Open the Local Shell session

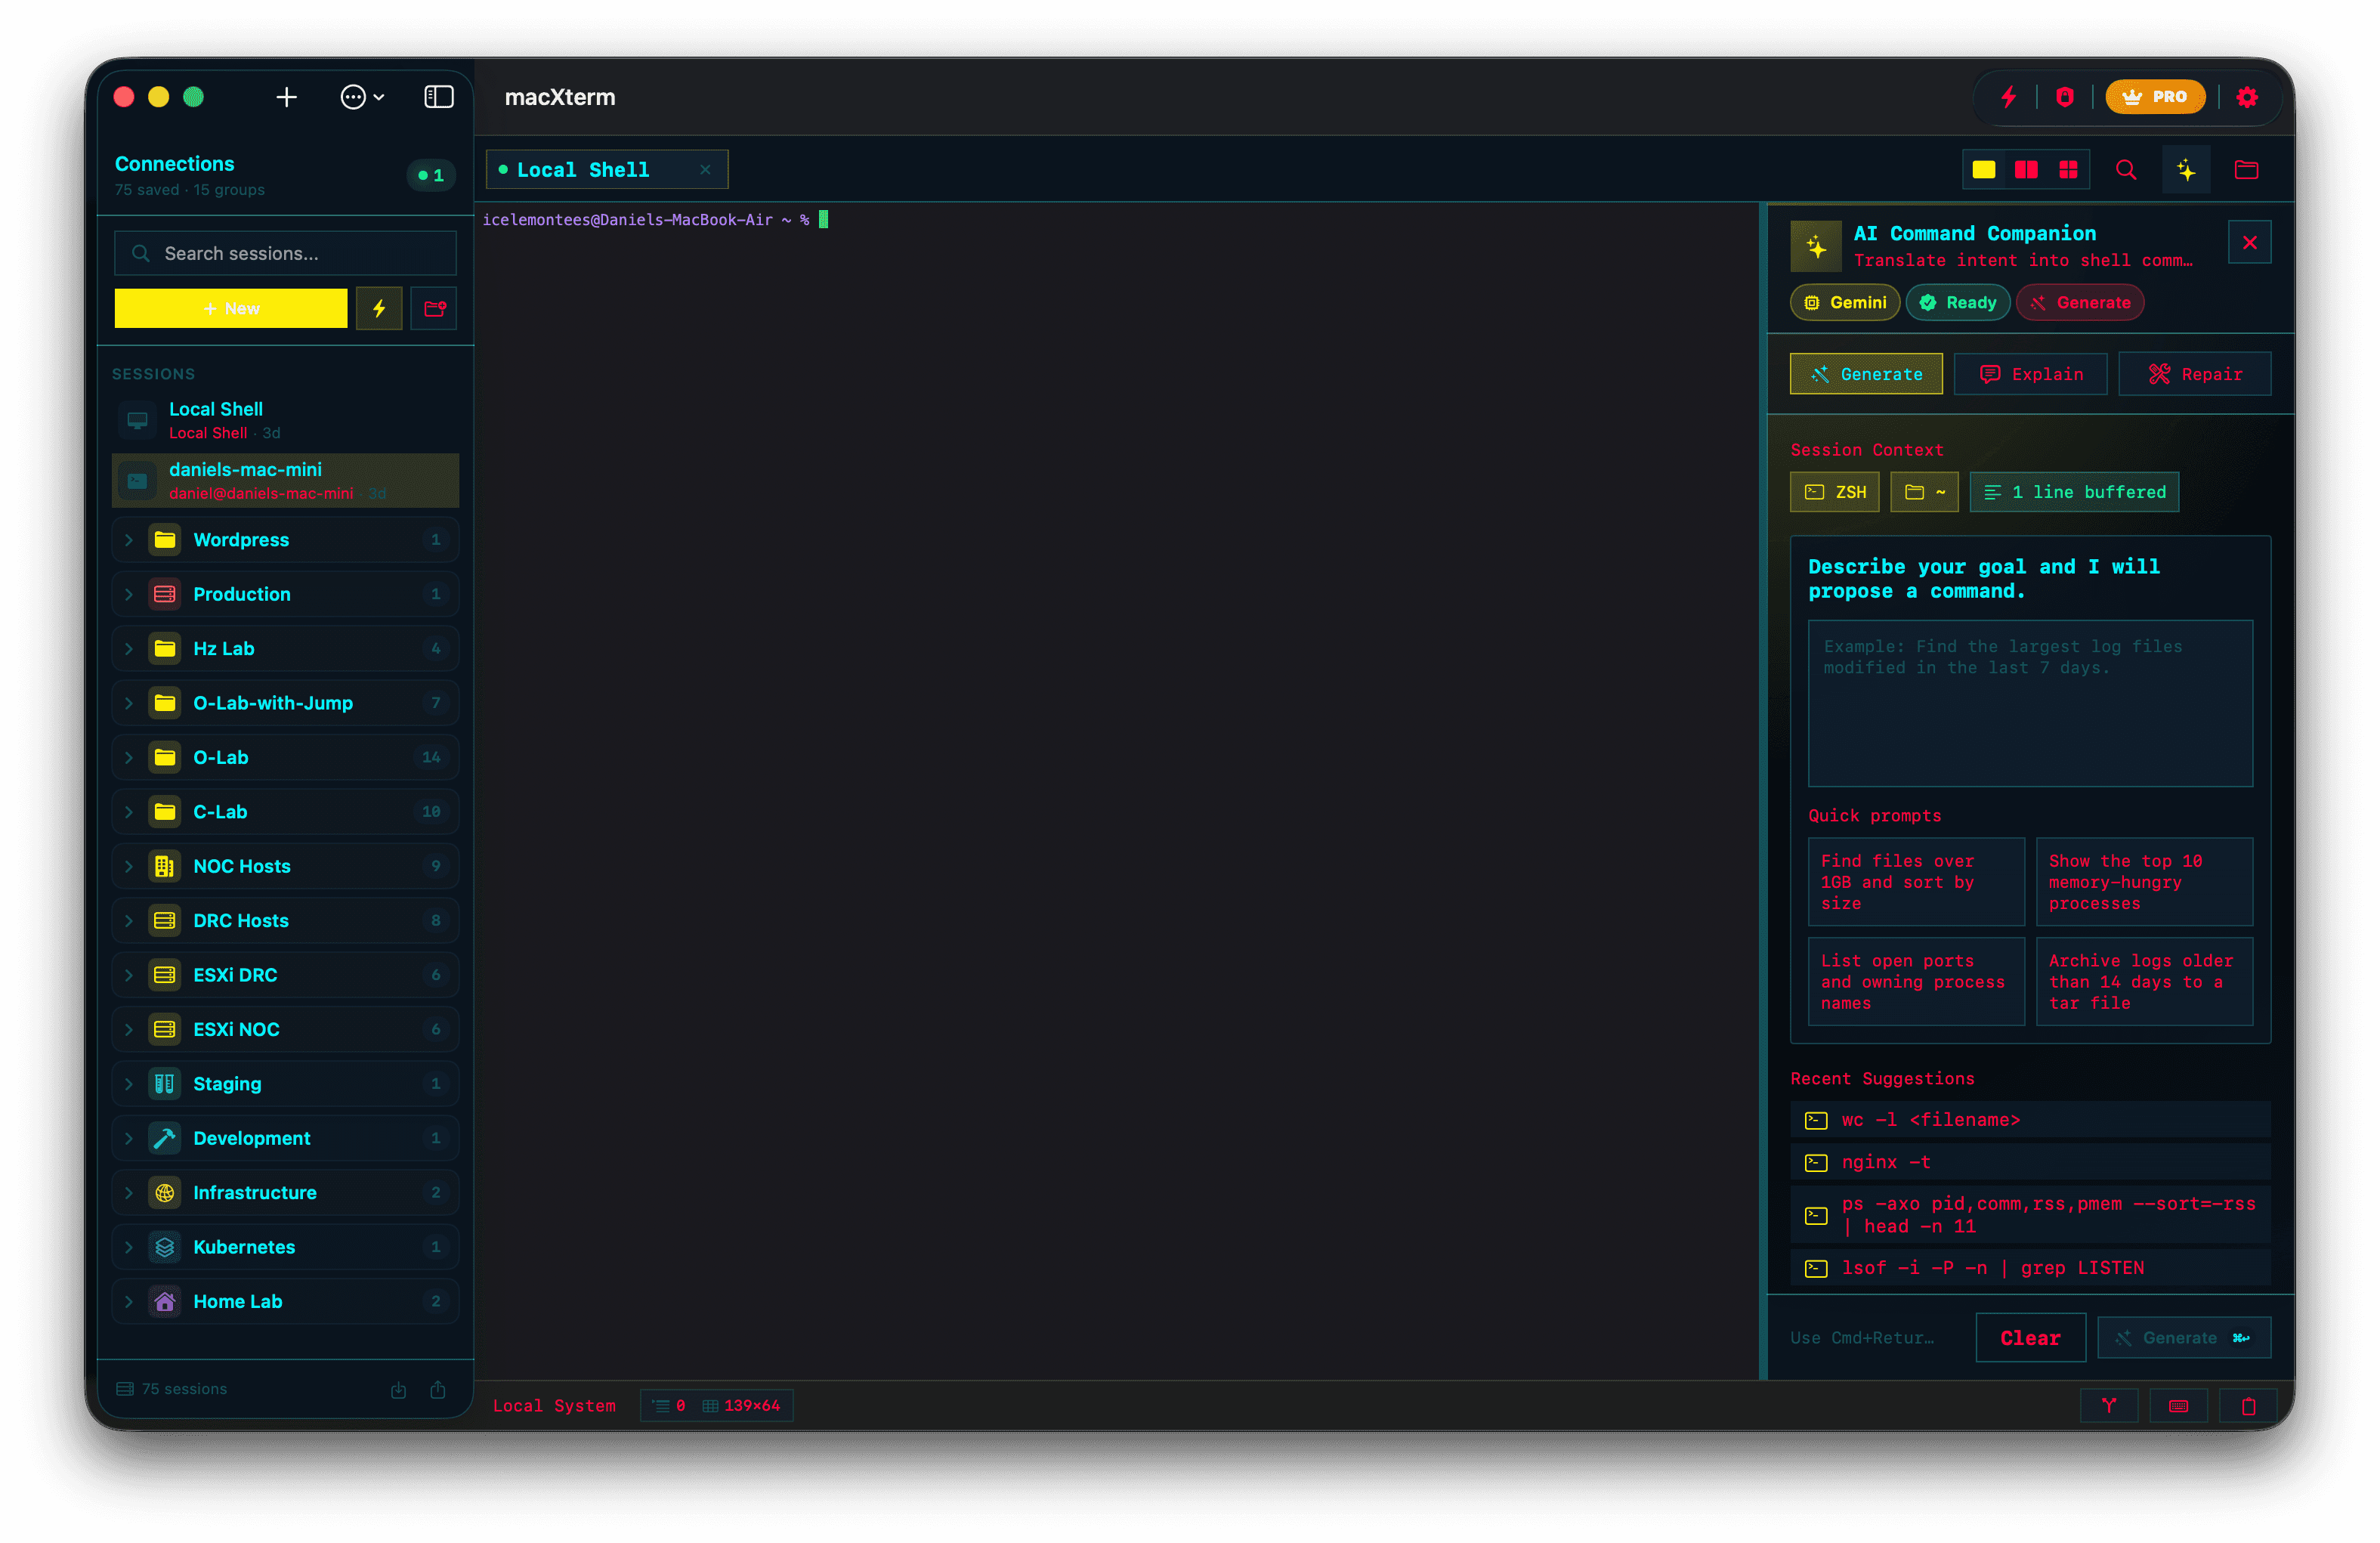tap(285, 420)
